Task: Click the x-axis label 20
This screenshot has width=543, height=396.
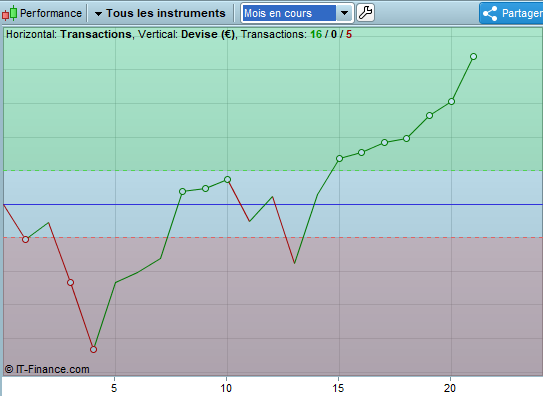Action: click(x=450, y=388)
